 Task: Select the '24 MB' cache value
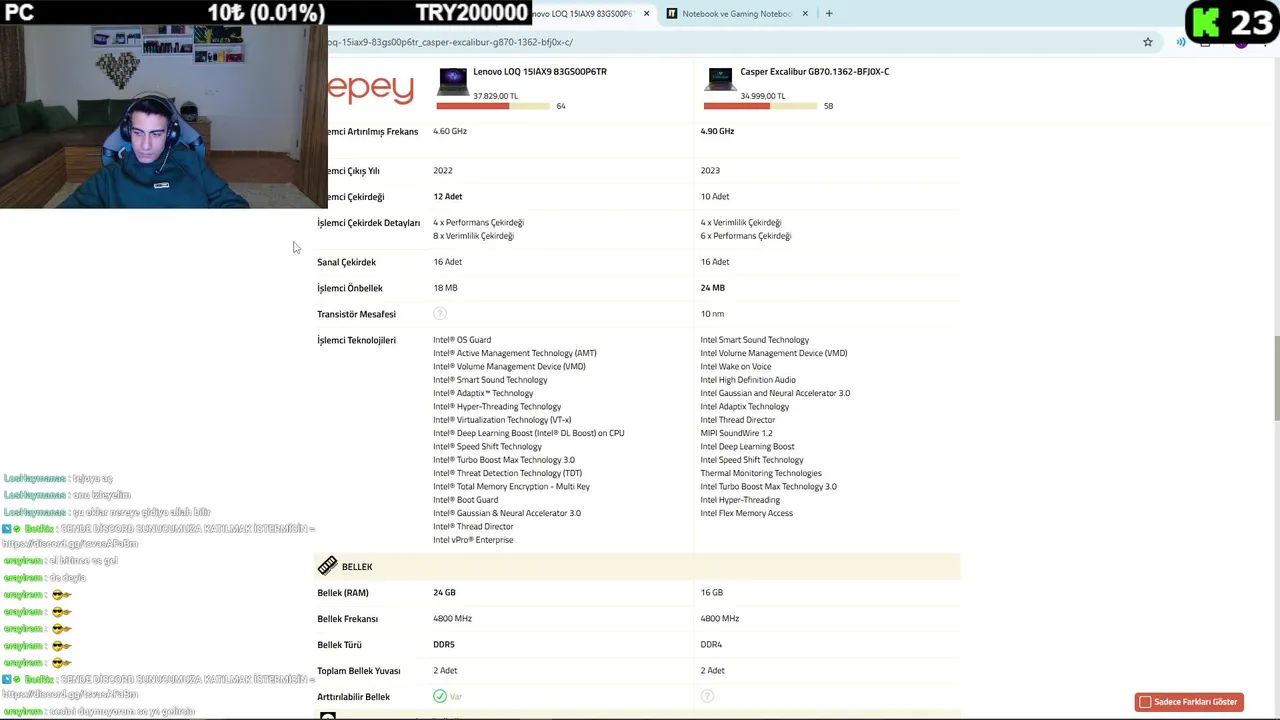(x=713, y=288)
